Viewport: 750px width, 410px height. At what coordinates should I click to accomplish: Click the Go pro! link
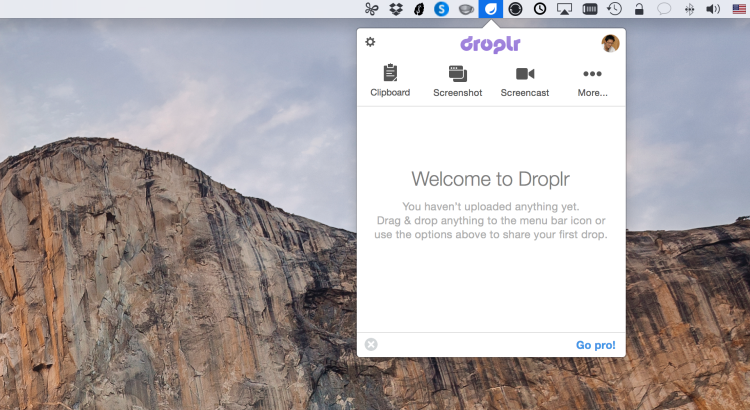596,345
